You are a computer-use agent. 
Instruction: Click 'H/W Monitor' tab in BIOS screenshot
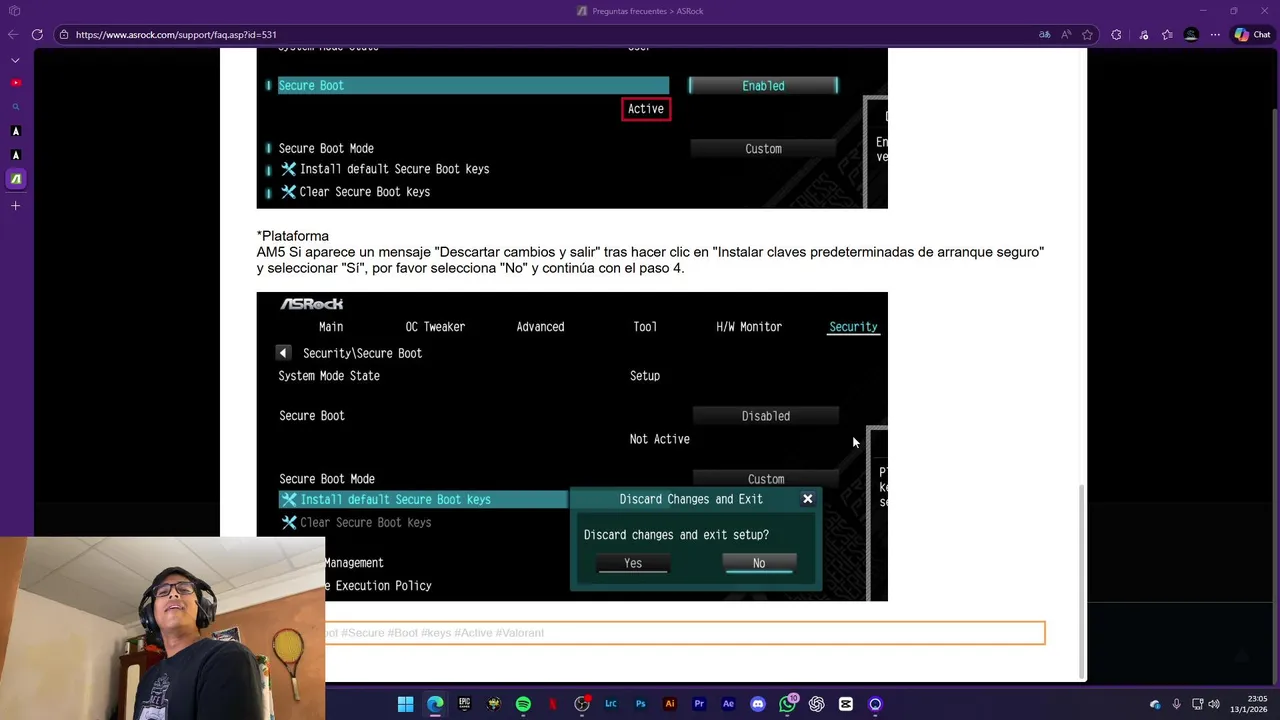click(x=749, y=327)
